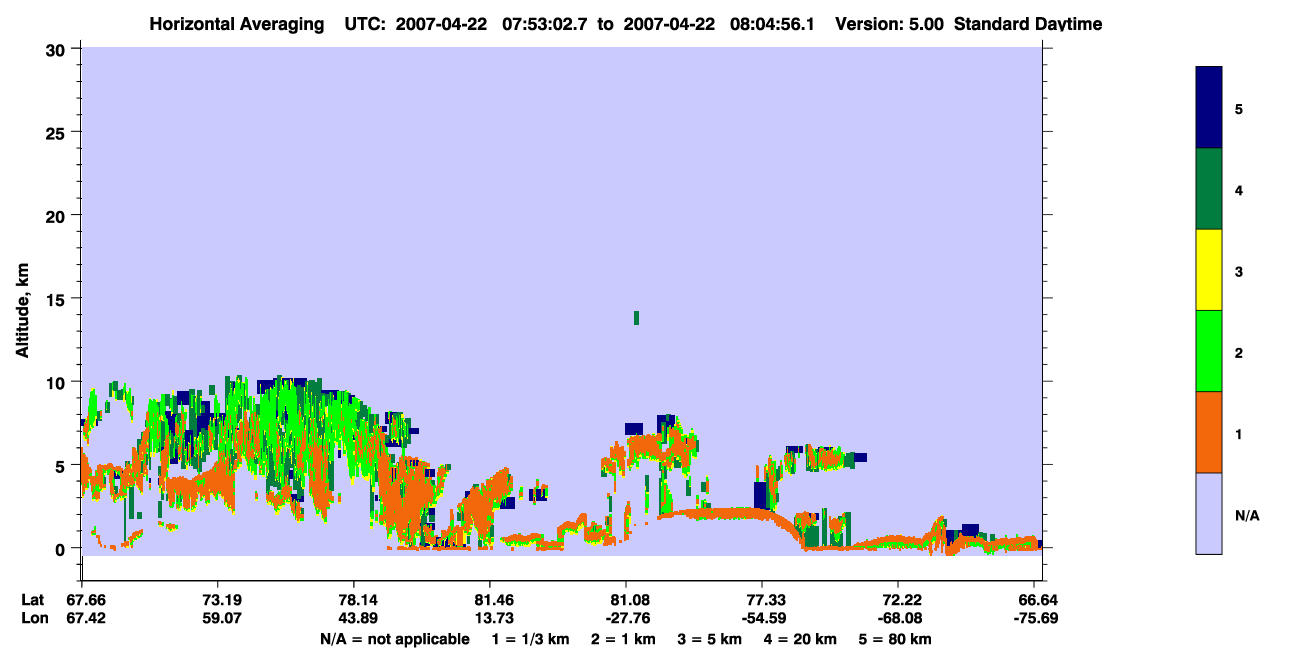The height and width of the screenshot is (667, 1300).
Task: Click the y-axis tick label 20
Action: (x=58, y=215)
